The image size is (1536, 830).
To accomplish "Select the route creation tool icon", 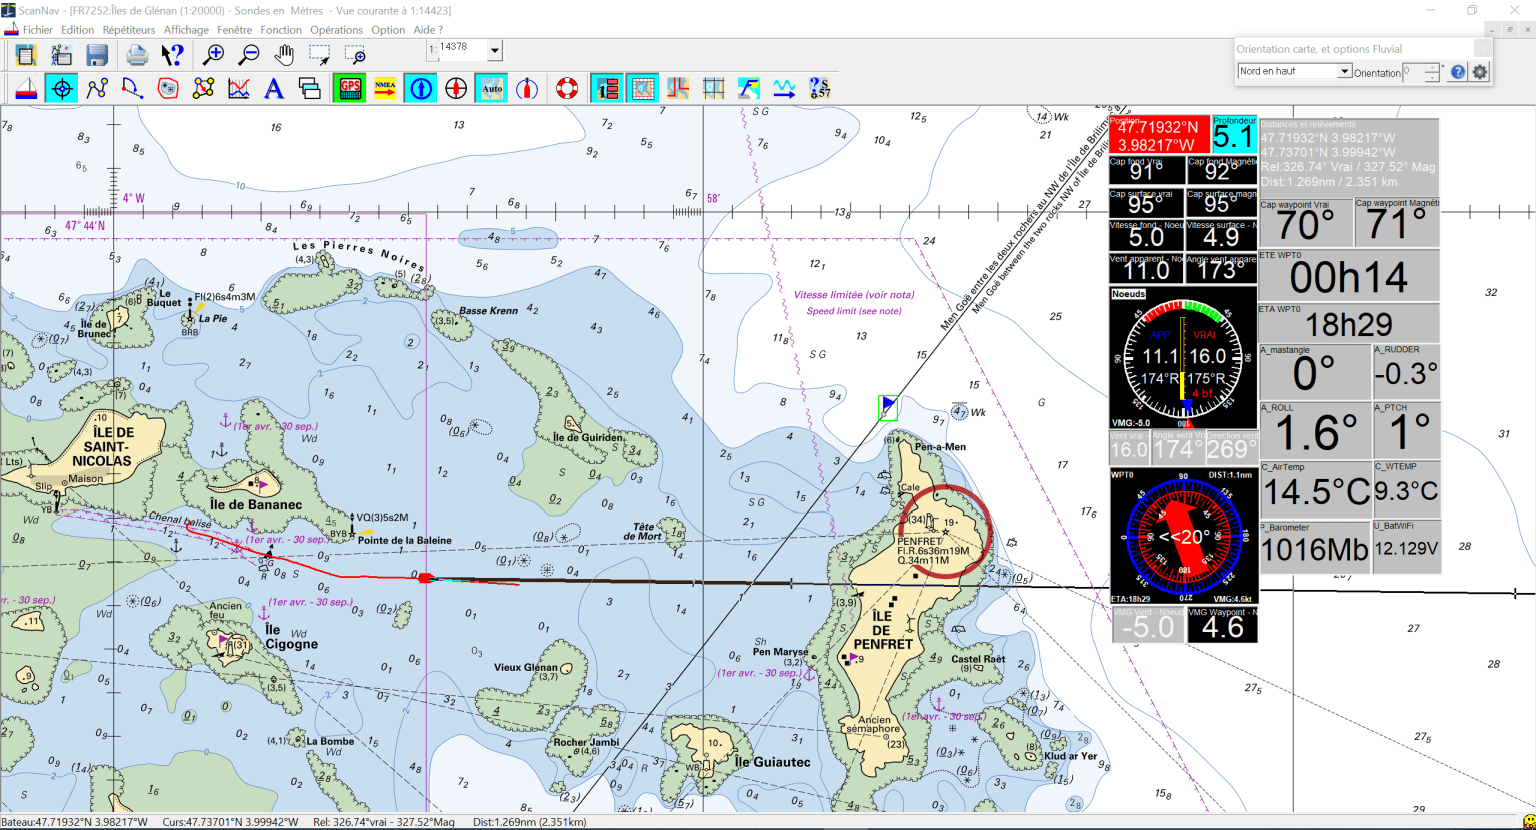I will (x=97, y=88).
